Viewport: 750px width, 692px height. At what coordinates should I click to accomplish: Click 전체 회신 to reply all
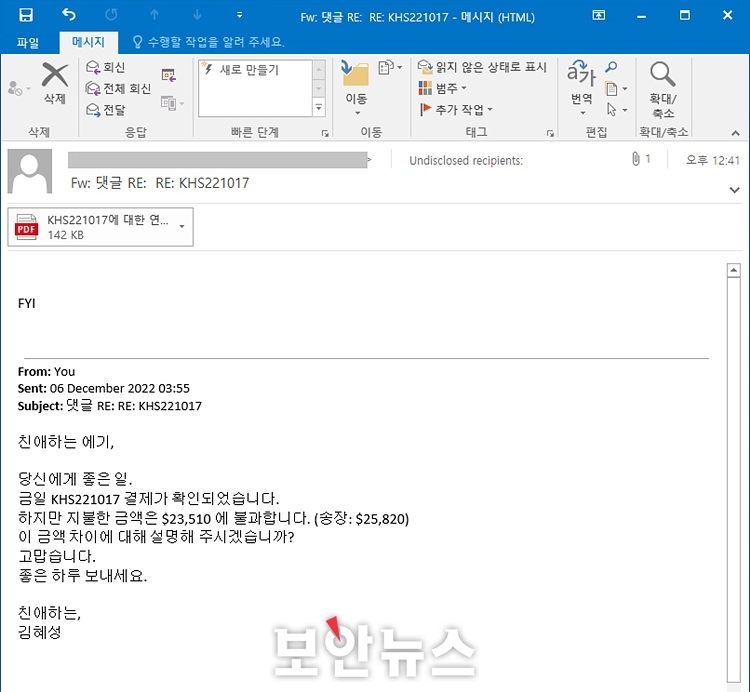(118, 88)
